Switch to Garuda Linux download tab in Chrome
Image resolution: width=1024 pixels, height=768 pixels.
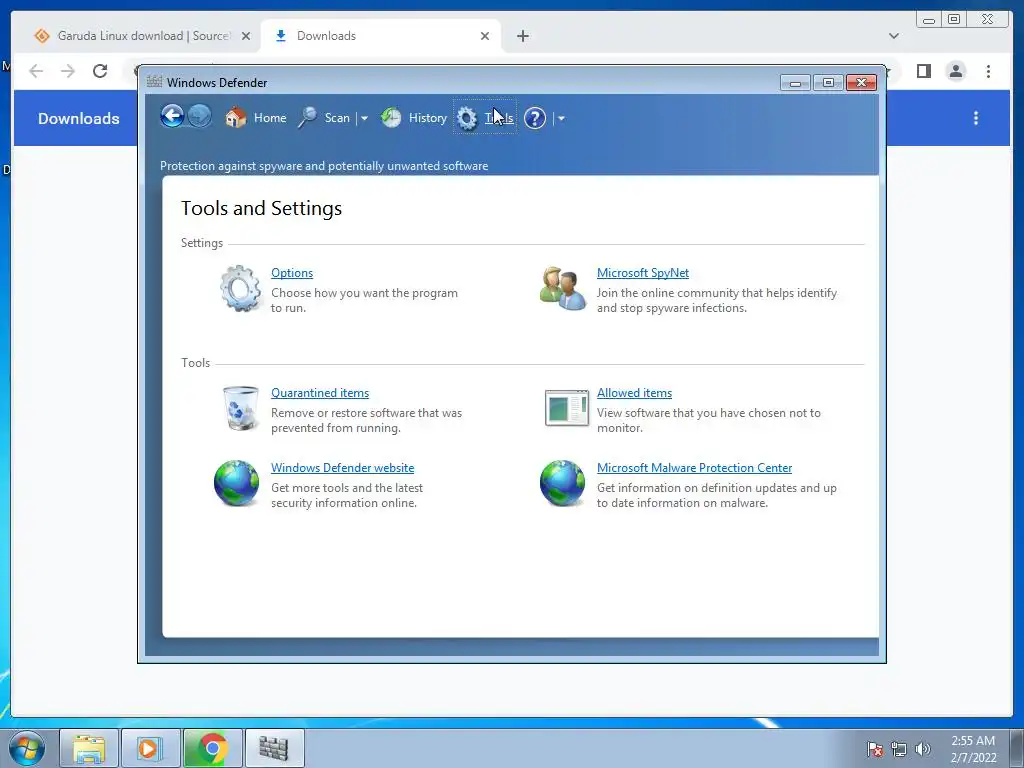144,36
